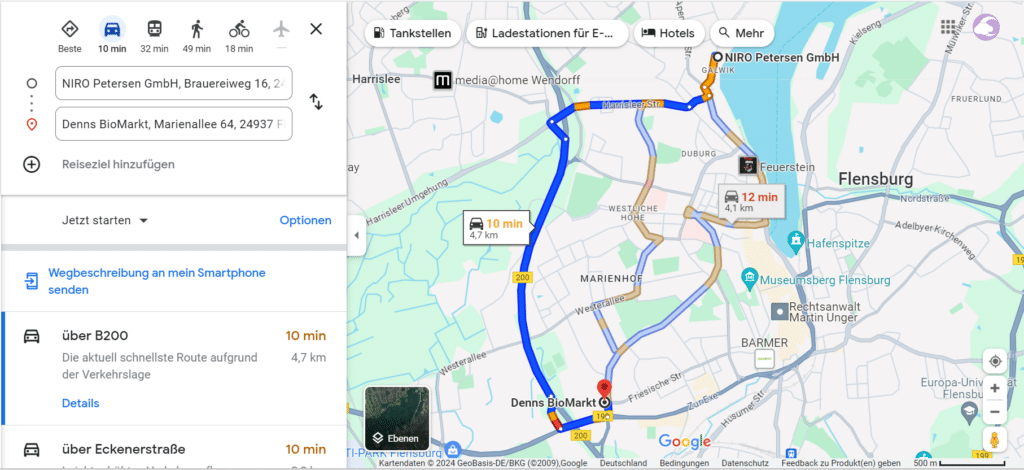Swap start and destination with reverse arrows
The height and width of the screenshot is (470, 1024).
[x=316, y=102]
